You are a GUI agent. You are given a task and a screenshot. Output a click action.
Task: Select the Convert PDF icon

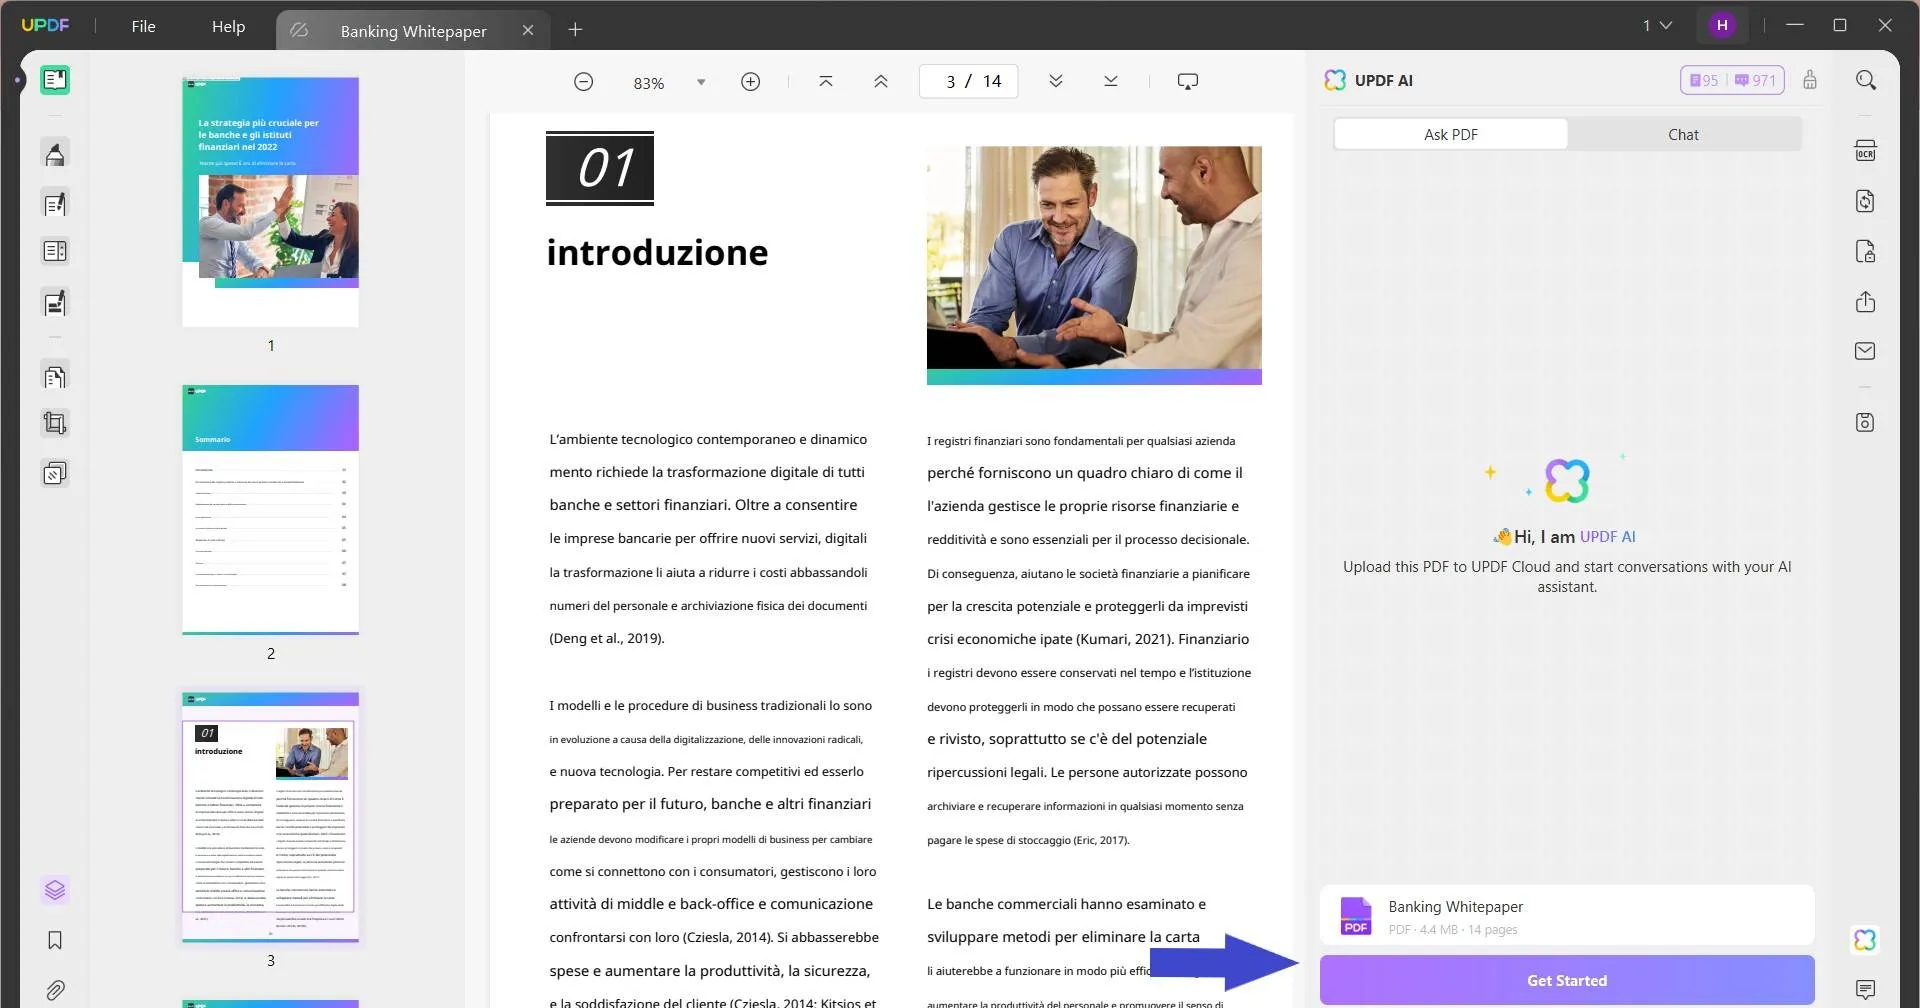pyautogui.click(x=1866, y=201)
